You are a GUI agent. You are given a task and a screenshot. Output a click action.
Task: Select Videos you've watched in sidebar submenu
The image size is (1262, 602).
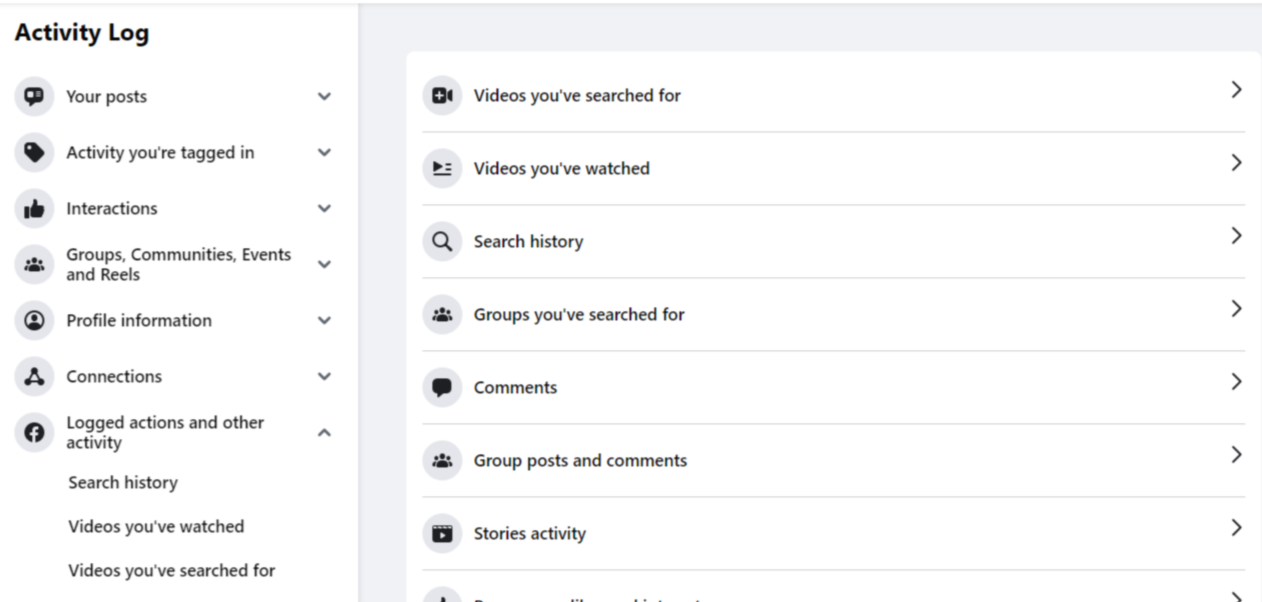[156, 527]
